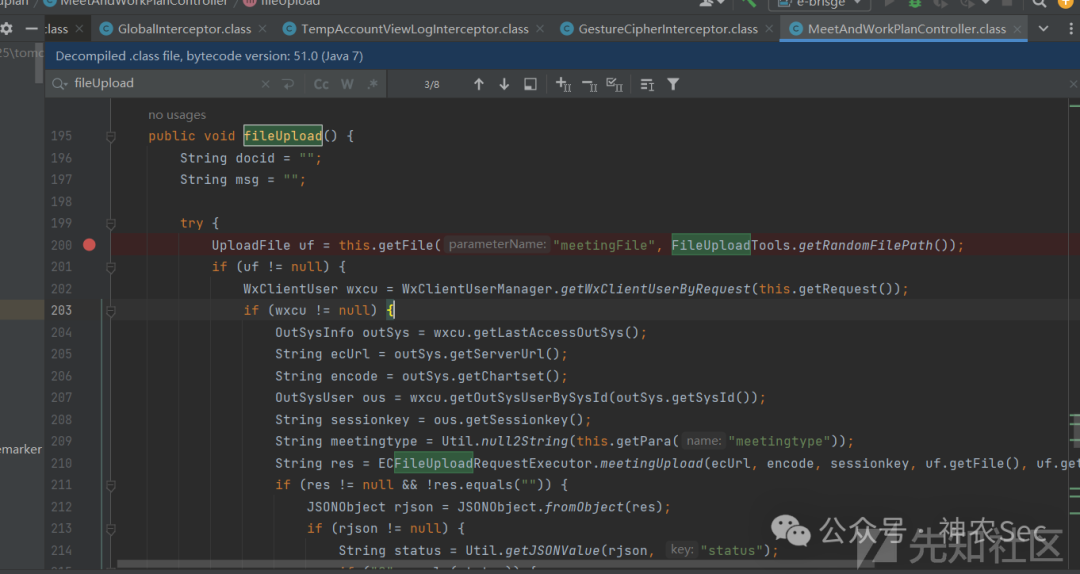
Task: Collapse the wxcu null check at line 203
Action: coord(111,311)
